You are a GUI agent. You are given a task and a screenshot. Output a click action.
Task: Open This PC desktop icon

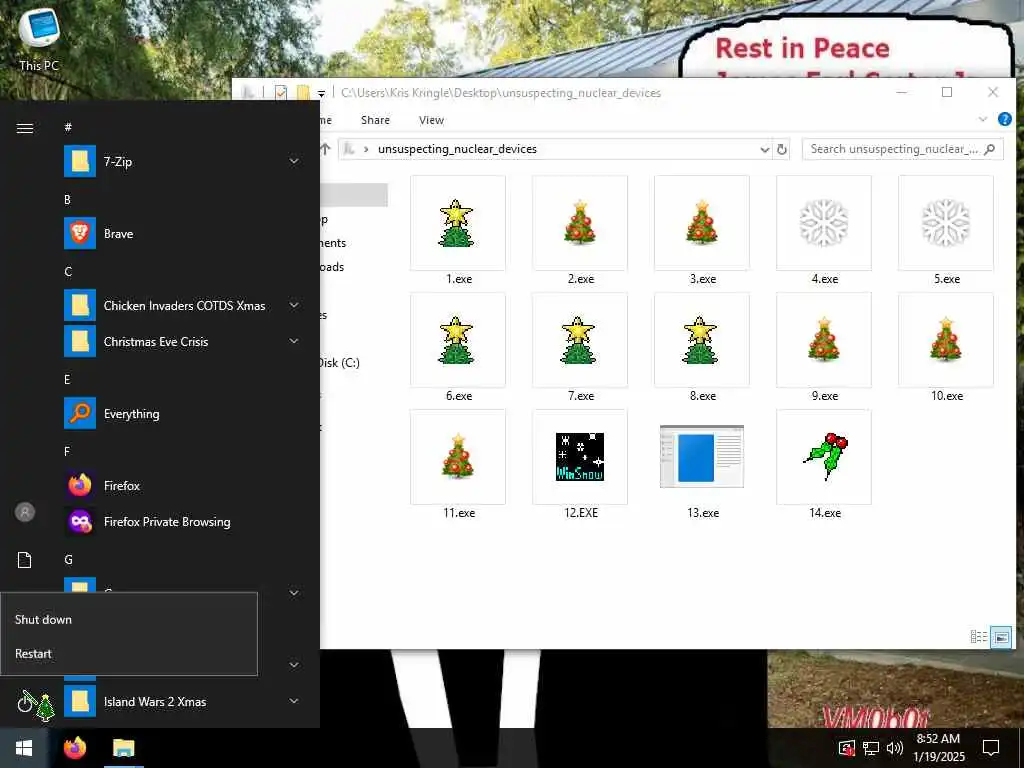pos(39,39)
